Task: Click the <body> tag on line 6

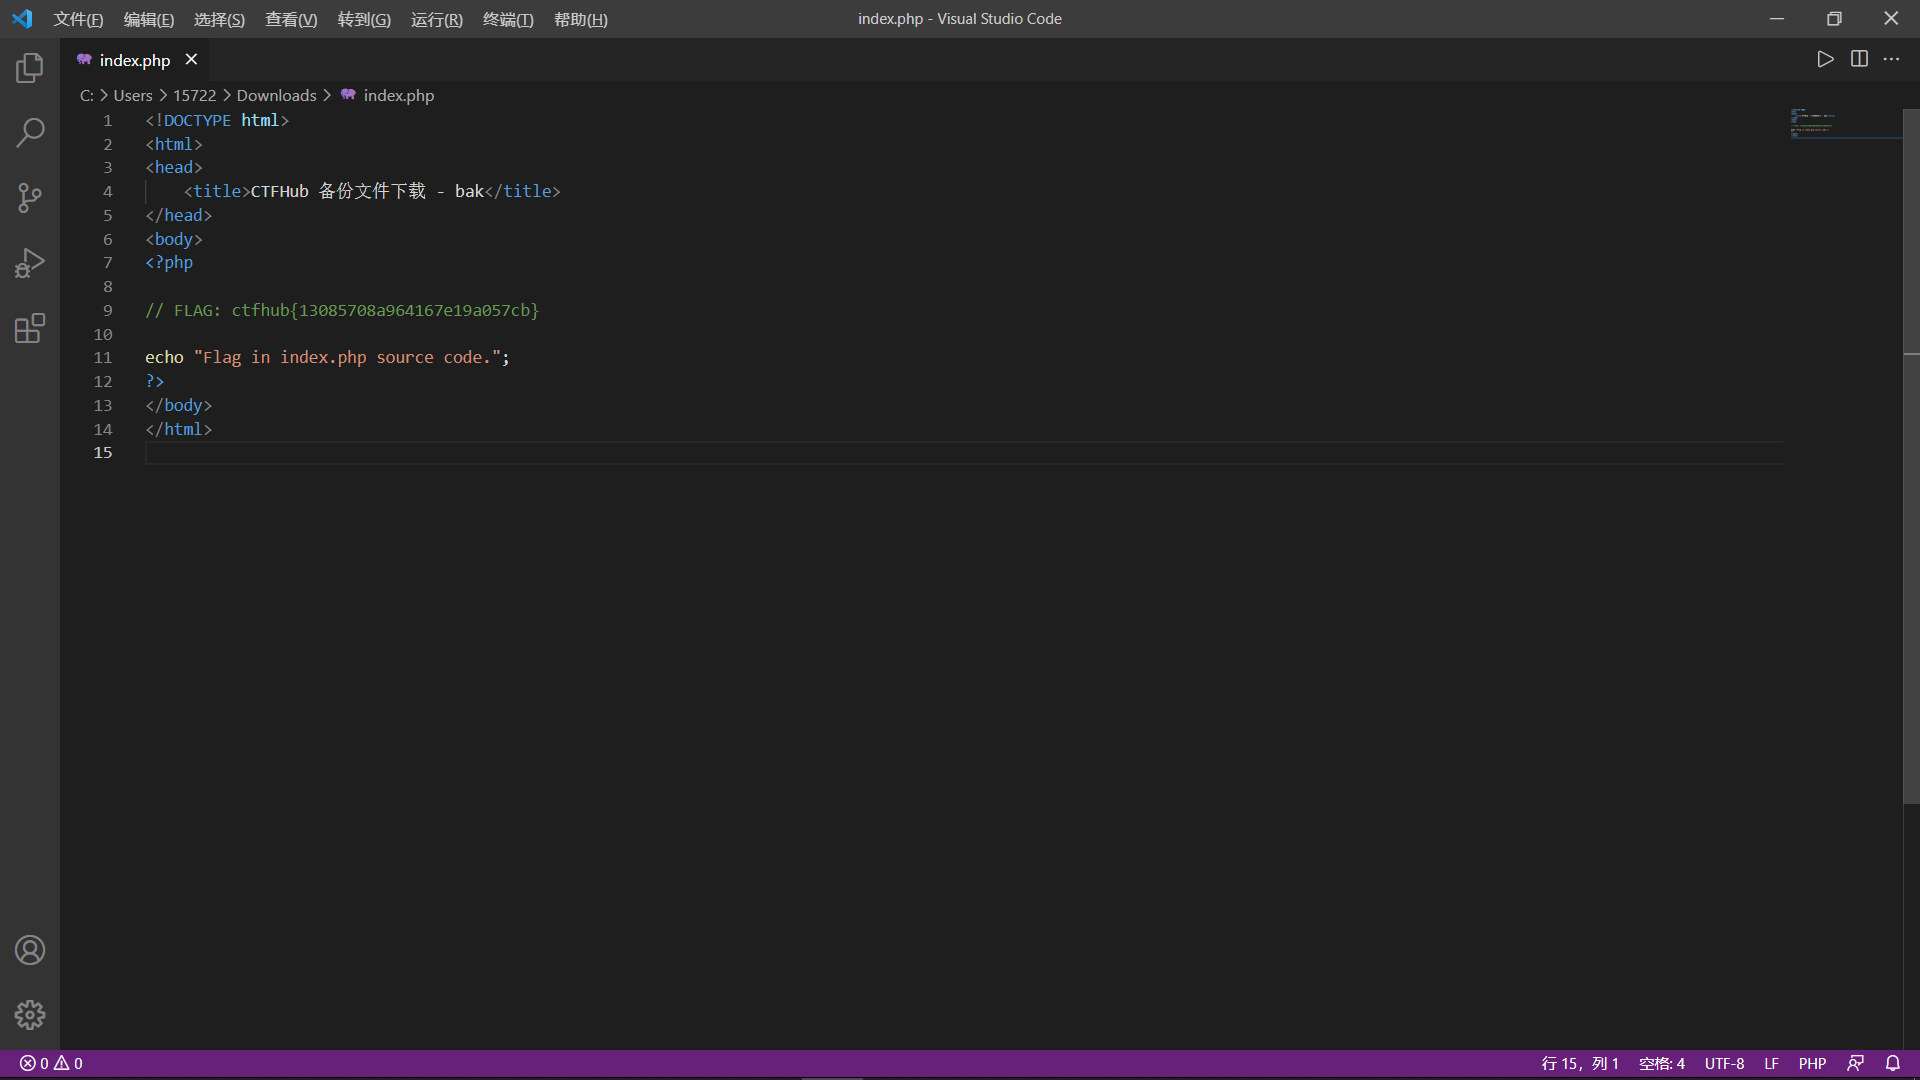Action: click(x=174, y=239)
